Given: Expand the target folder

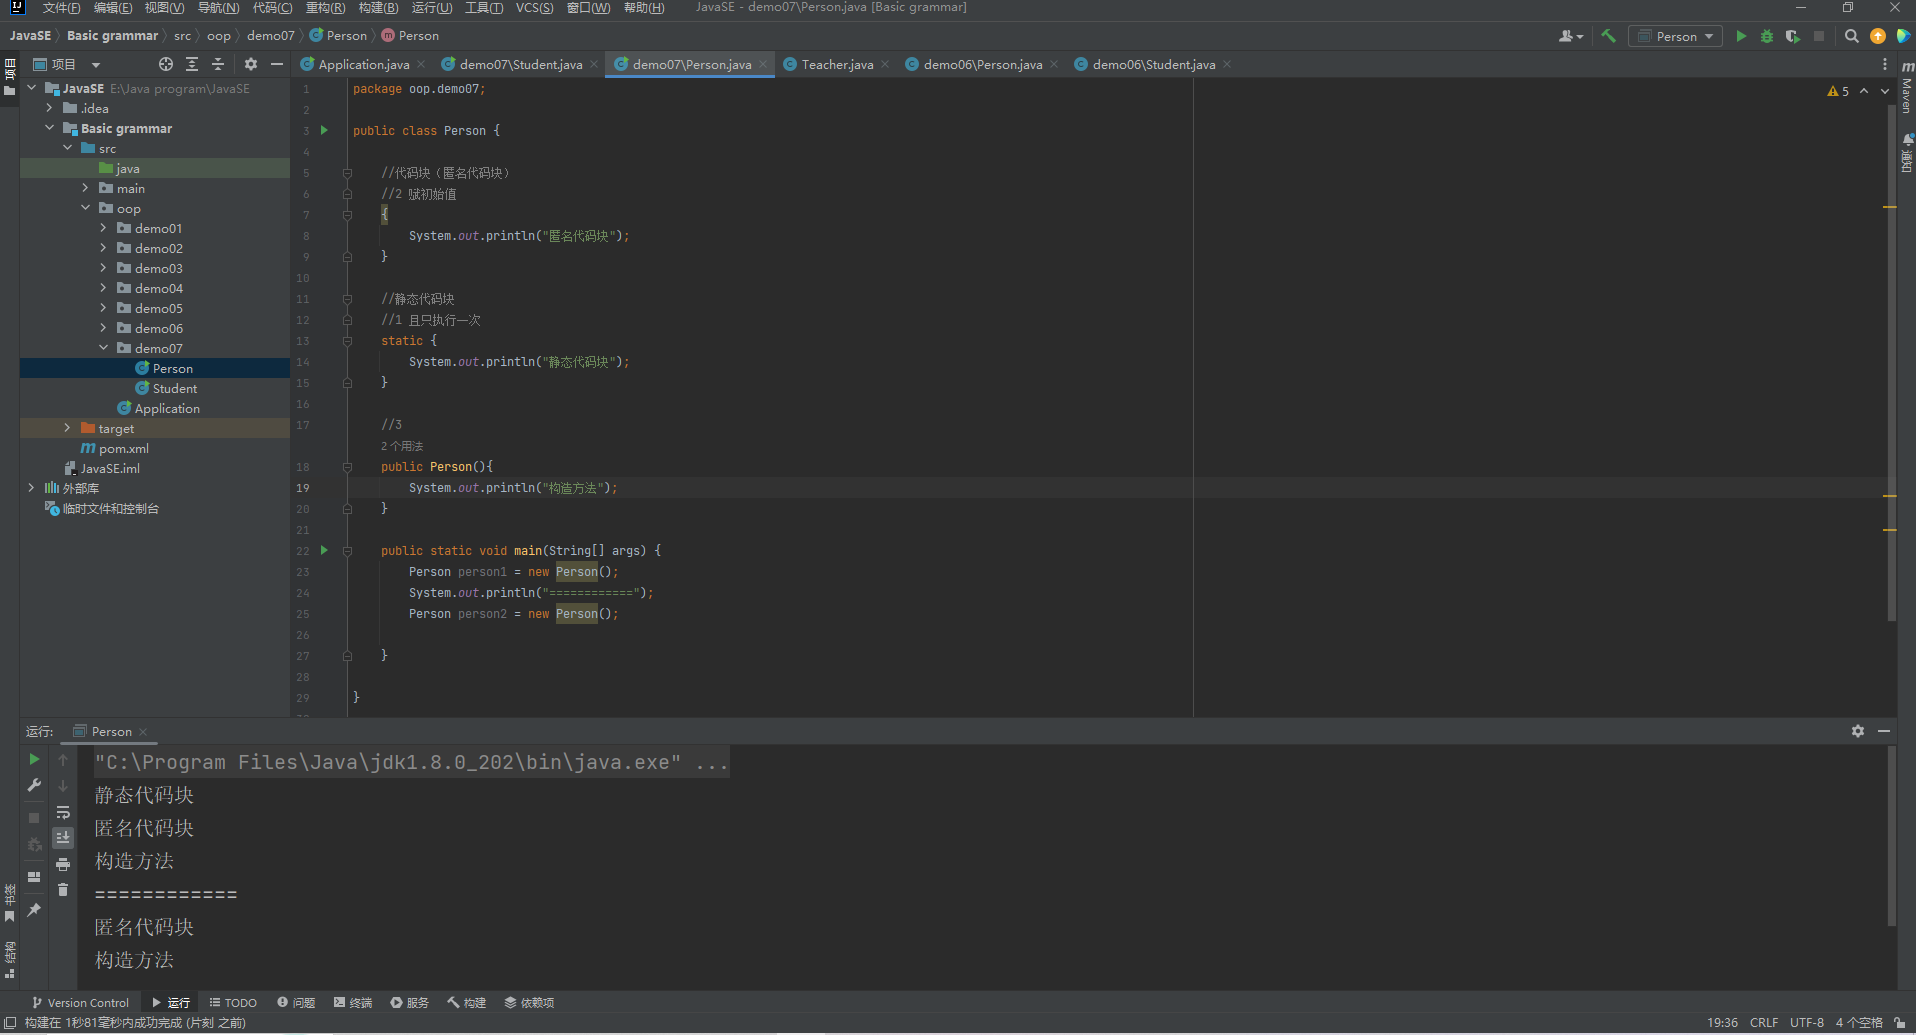Looking at the screenshot, I should pyautogui.click(x=67, y=428).
